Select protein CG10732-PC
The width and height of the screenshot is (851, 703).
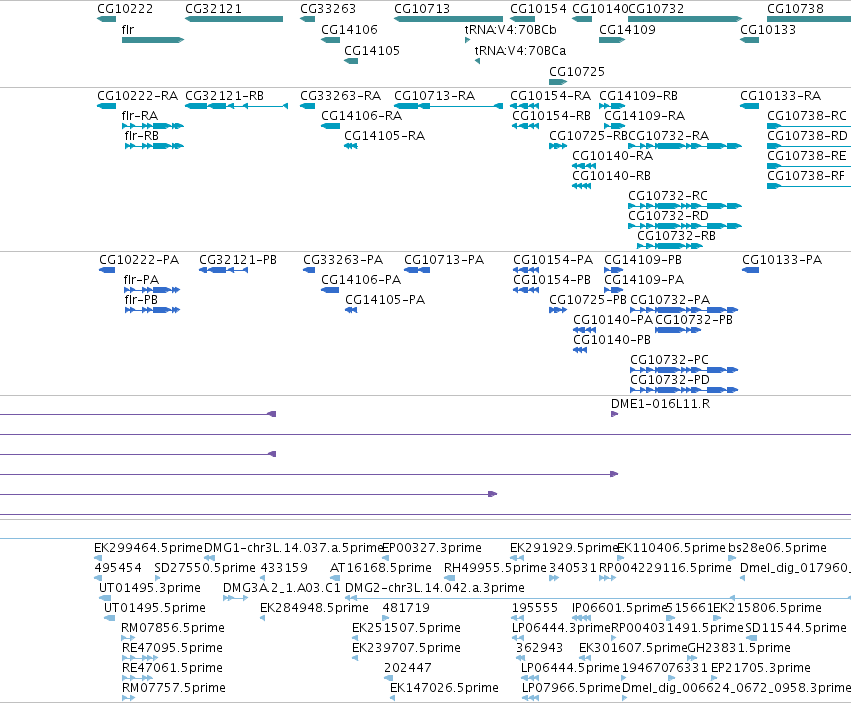pos(669,360)
